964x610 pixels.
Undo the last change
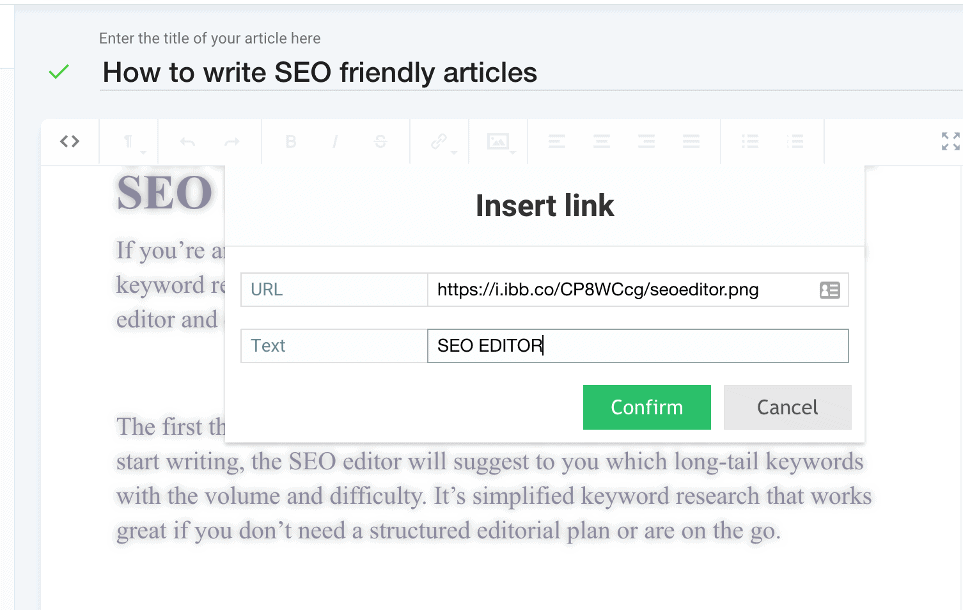(186, 141)
